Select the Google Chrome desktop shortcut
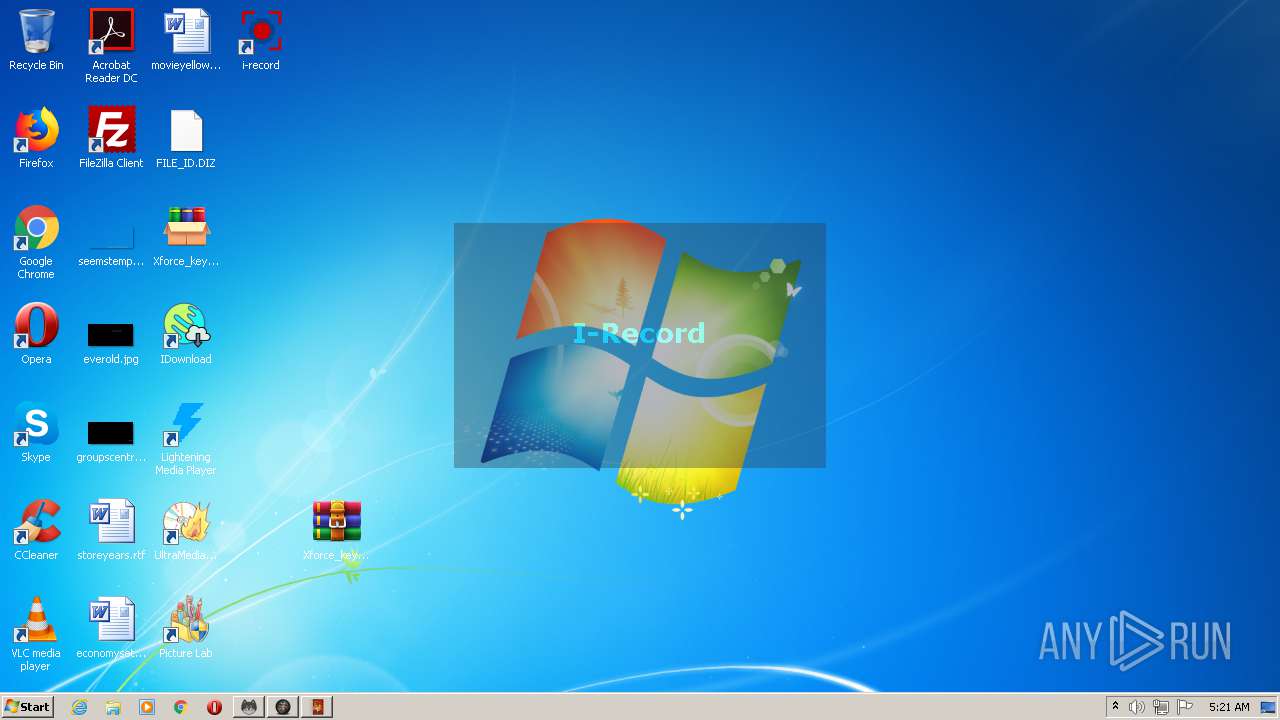This screenshot has height=720, width=1280. coord(36,242)
